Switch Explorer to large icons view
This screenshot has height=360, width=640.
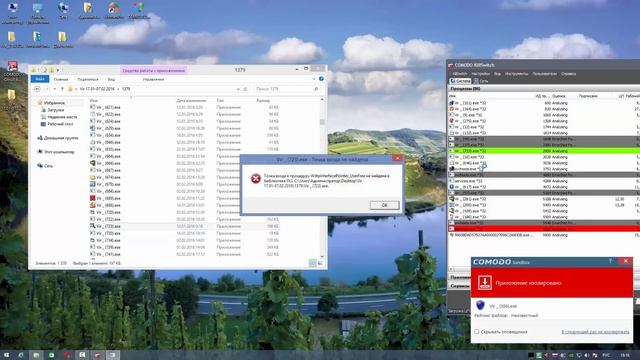click(320, 263)
